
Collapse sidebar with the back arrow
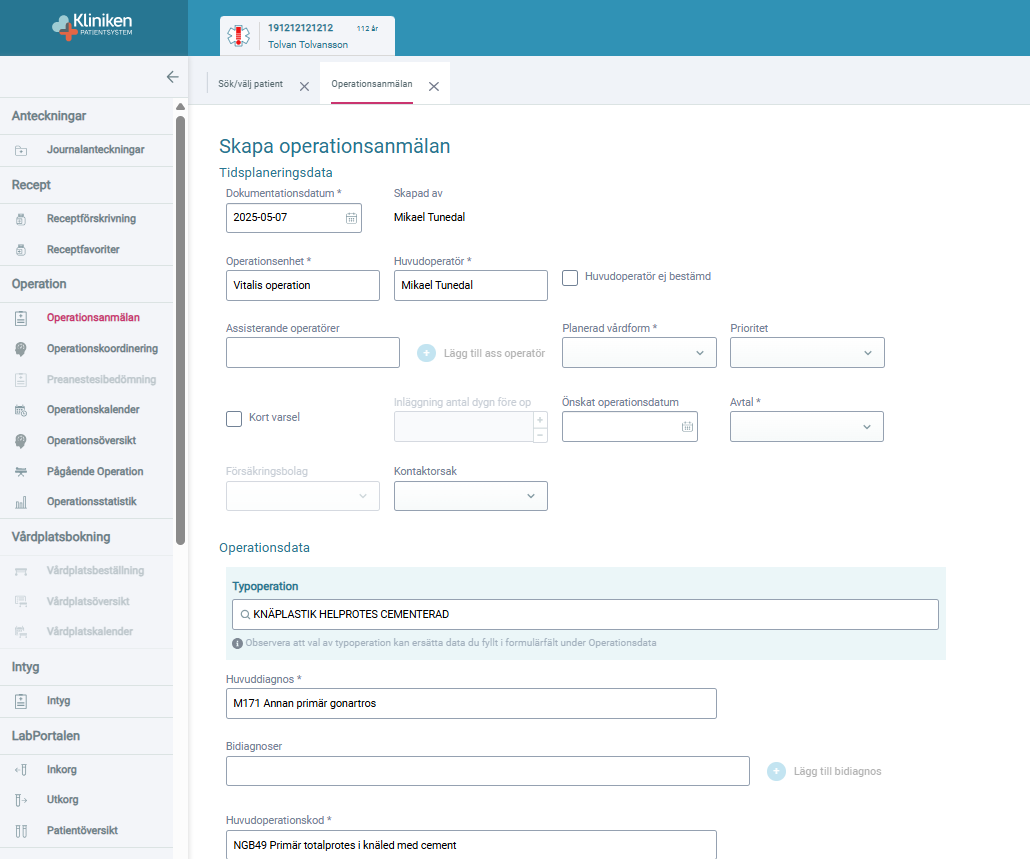[x=172, y=77]
